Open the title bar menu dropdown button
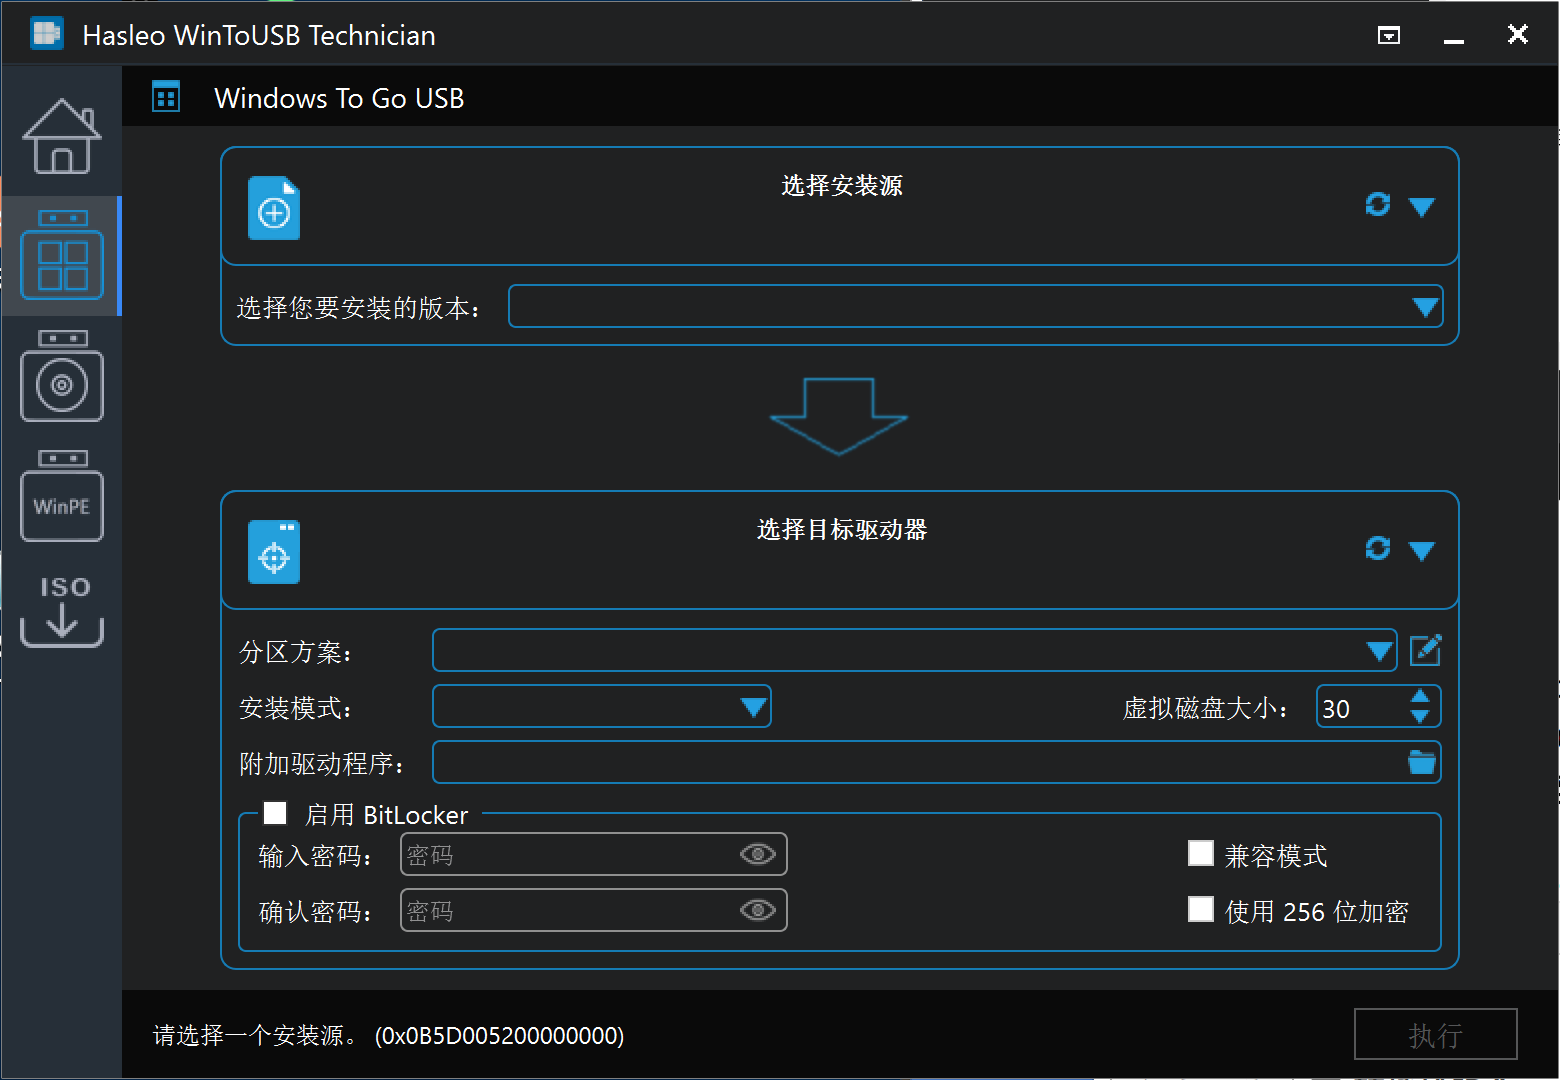Viewport: 1560px width, 1080px height. coord(1389,36)
